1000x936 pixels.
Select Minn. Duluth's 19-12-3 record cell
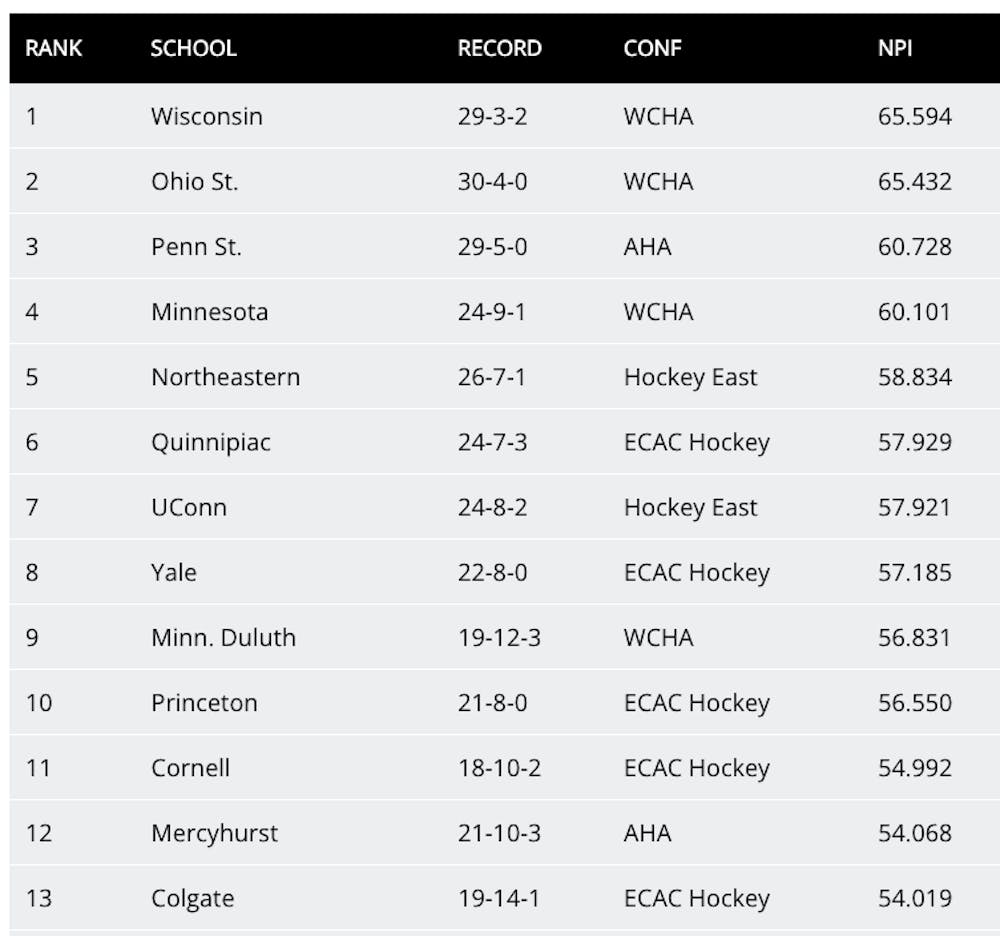pyautogui.click(x=499, y=637)
